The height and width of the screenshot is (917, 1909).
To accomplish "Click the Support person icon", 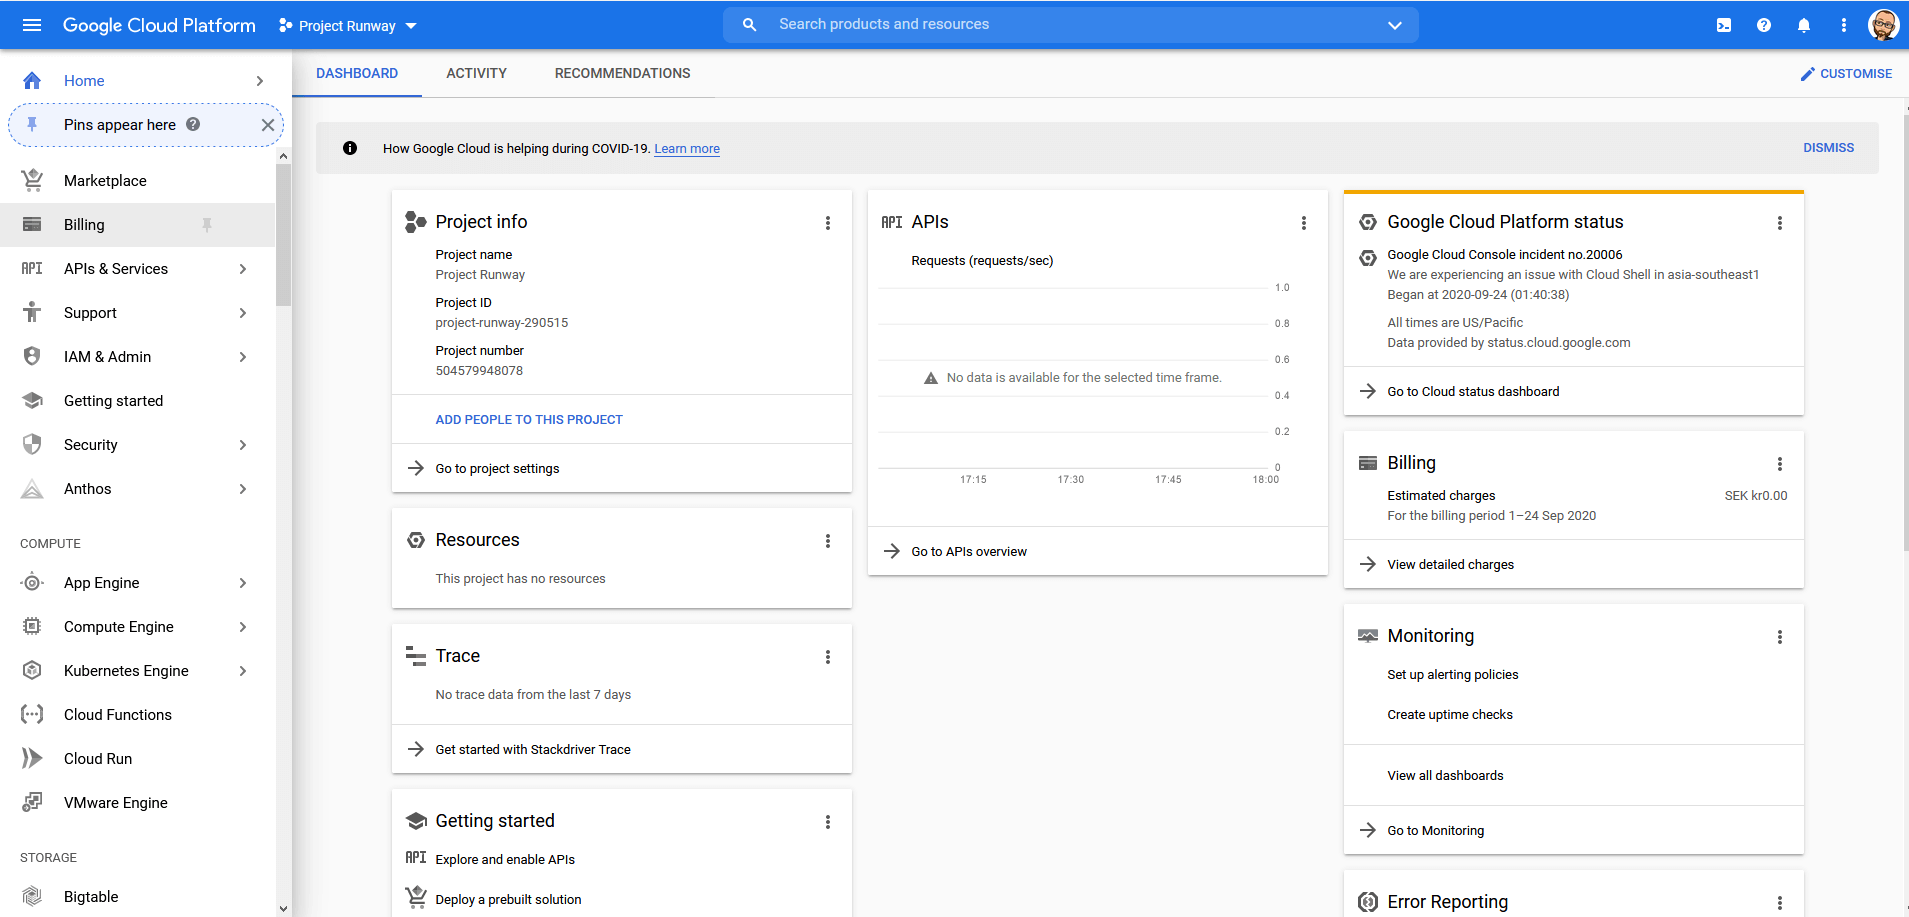I will 32,313.
